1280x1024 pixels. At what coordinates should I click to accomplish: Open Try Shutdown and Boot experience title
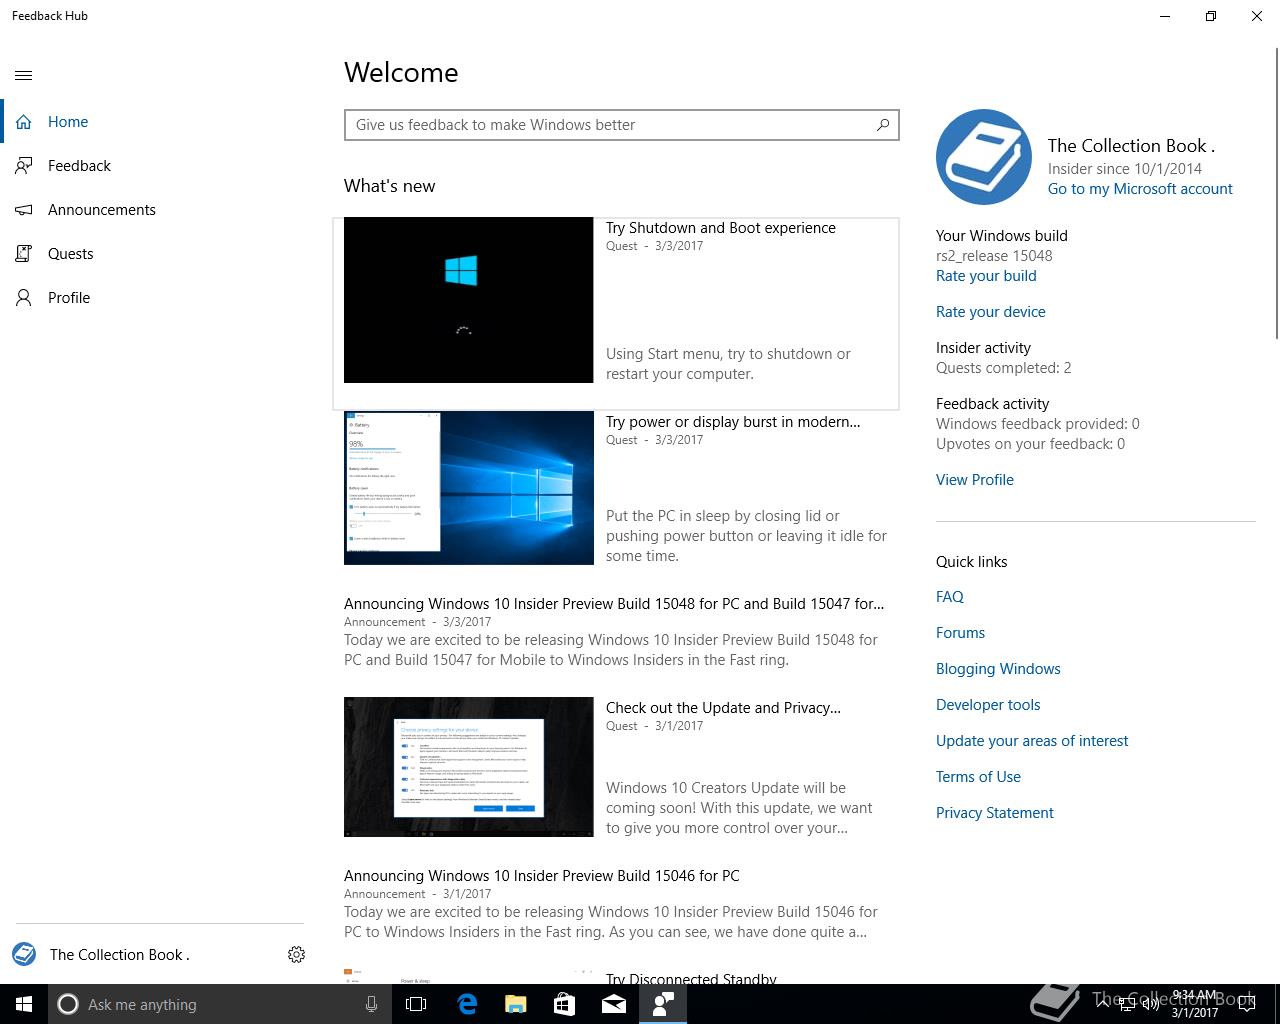pos(720,228)
